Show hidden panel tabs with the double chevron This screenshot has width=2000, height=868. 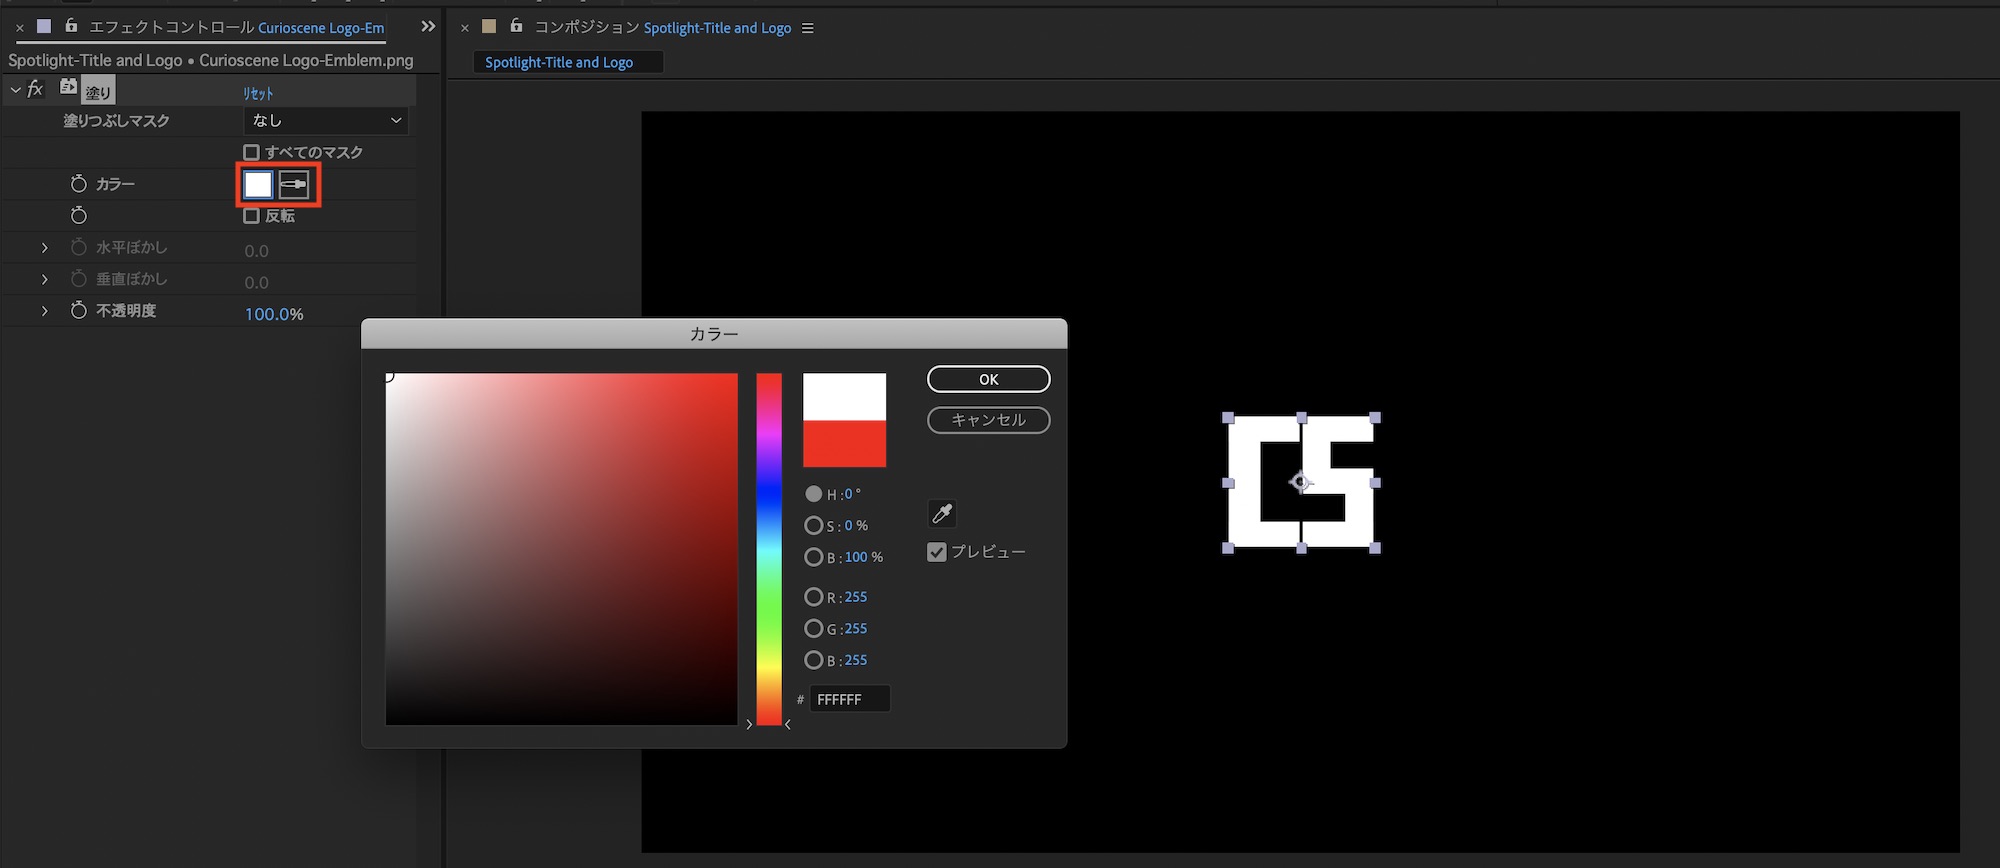click(x=428, y=27)
